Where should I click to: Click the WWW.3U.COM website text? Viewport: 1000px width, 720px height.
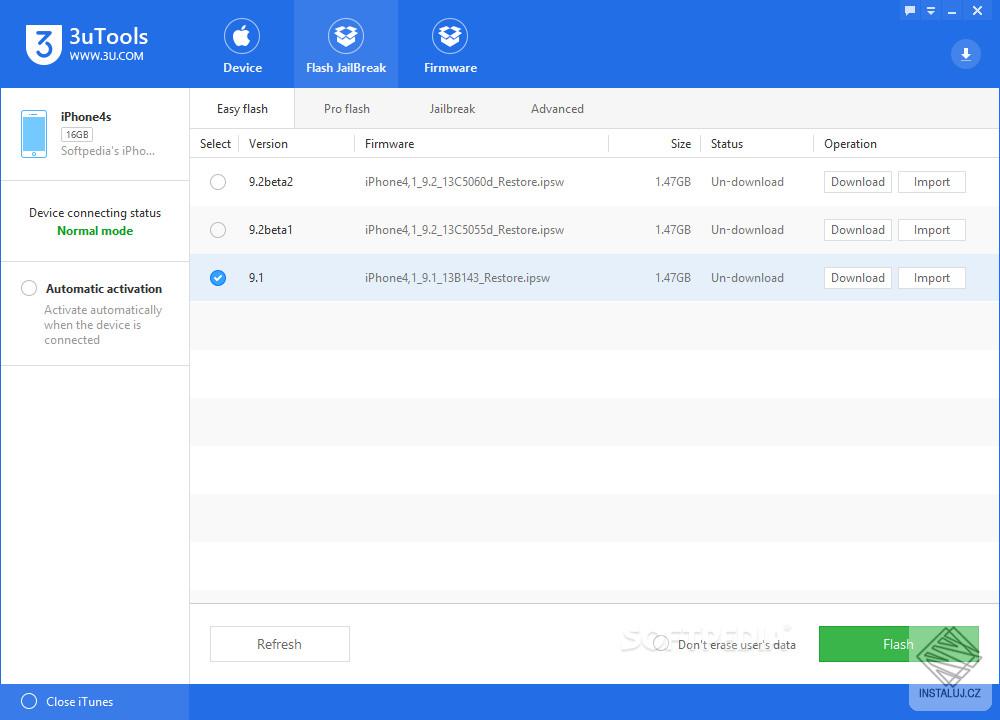point(107,56)
